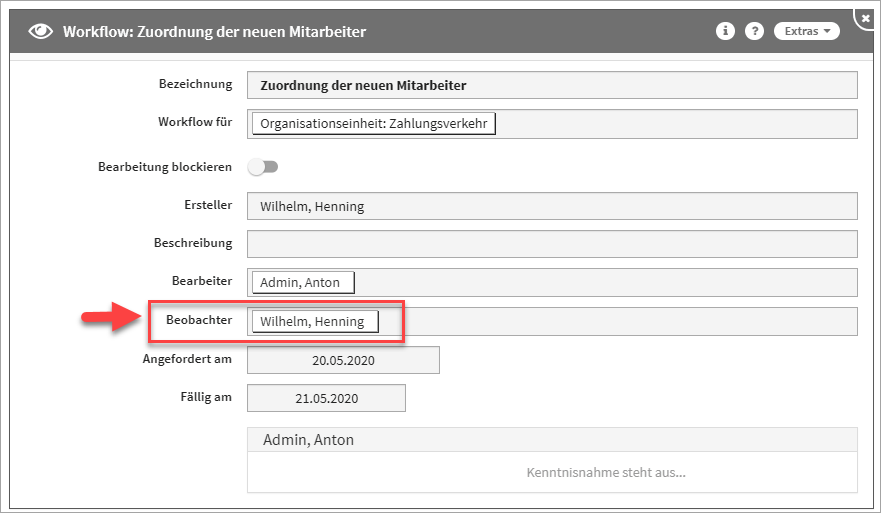The width and height of the screenshot is (881, 513).
Task: Click the Bezeichnung text field
Action: [552, 86]
